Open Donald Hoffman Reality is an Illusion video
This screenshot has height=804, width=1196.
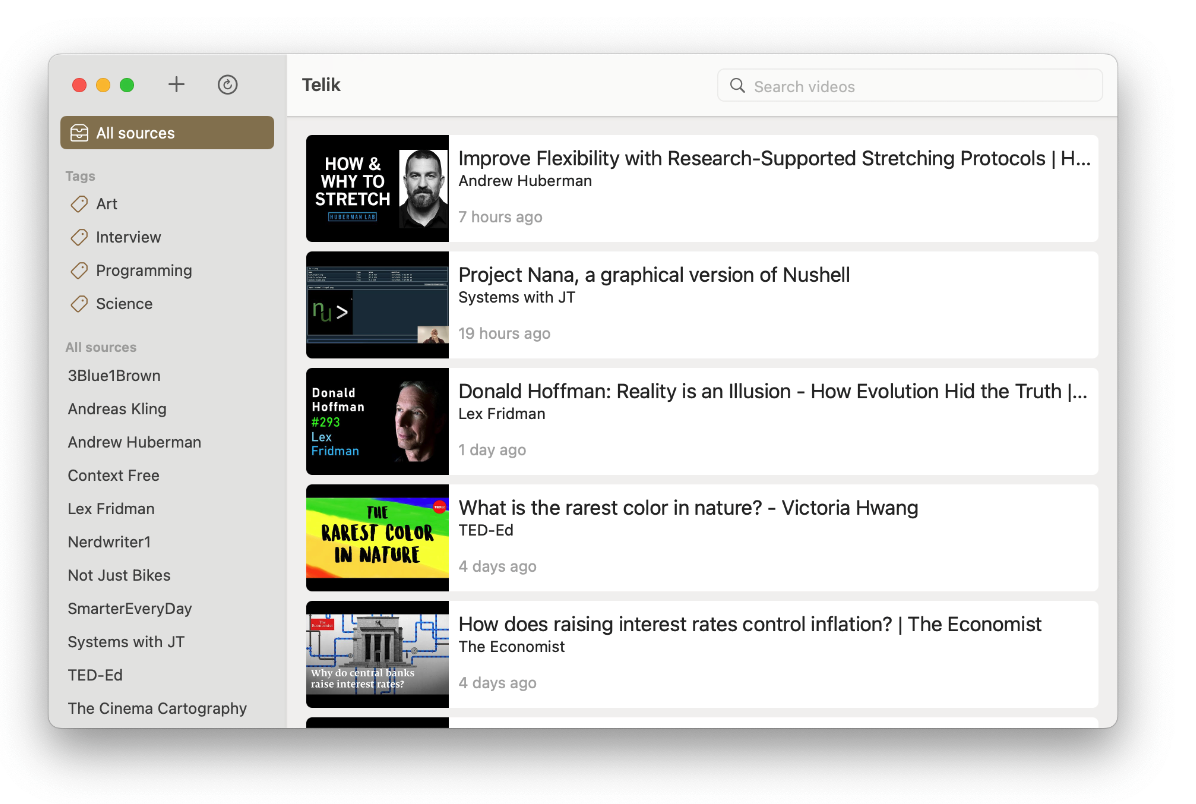tap(771, 391)
